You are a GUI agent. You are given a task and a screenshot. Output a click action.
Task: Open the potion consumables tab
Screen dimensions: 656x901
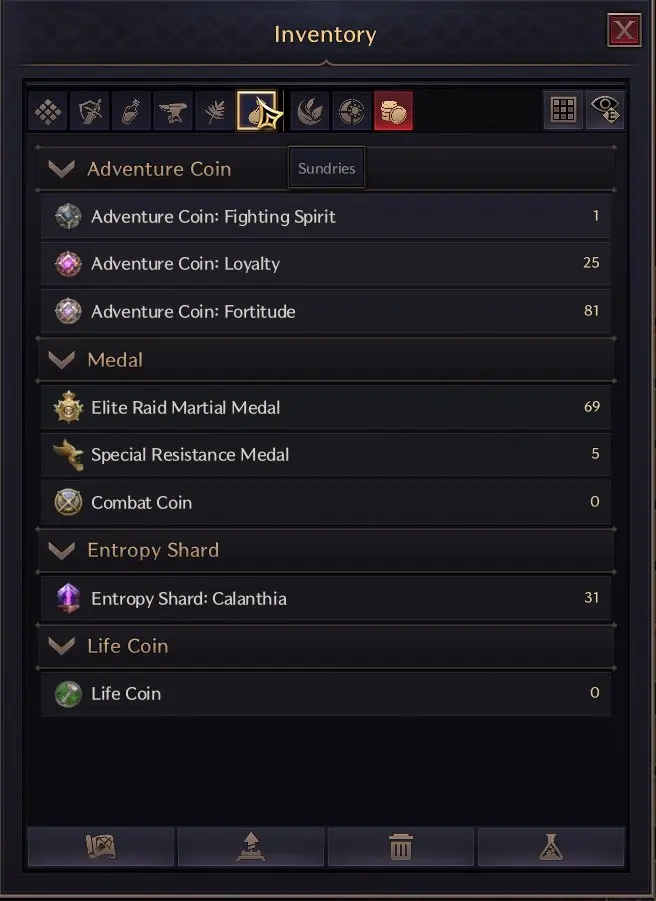[x=131, y=111]
